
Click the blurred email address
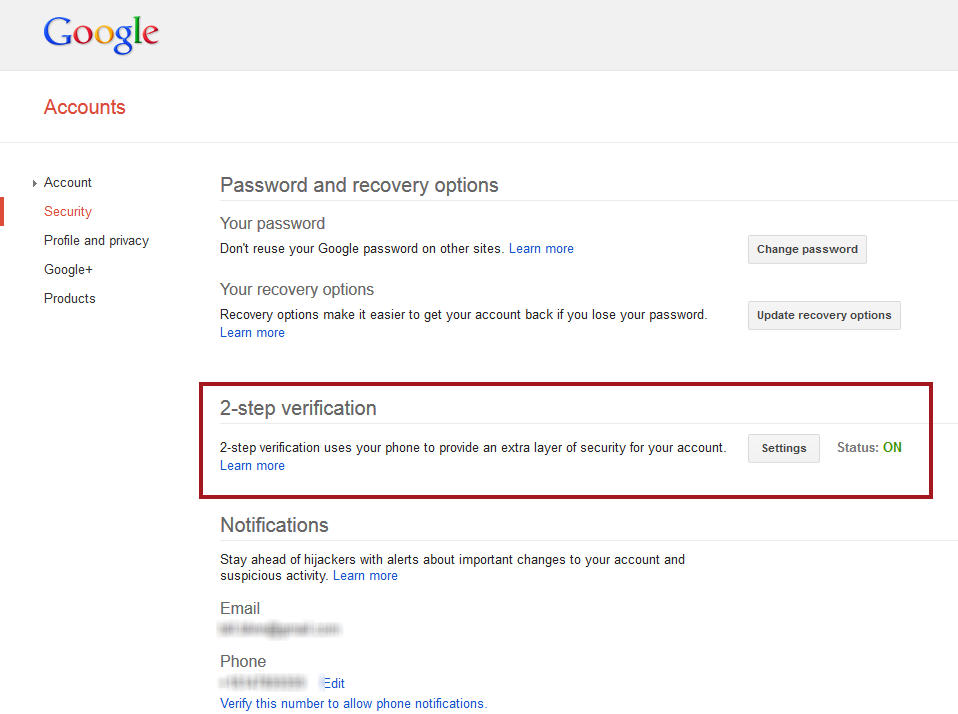pos(279,628)
